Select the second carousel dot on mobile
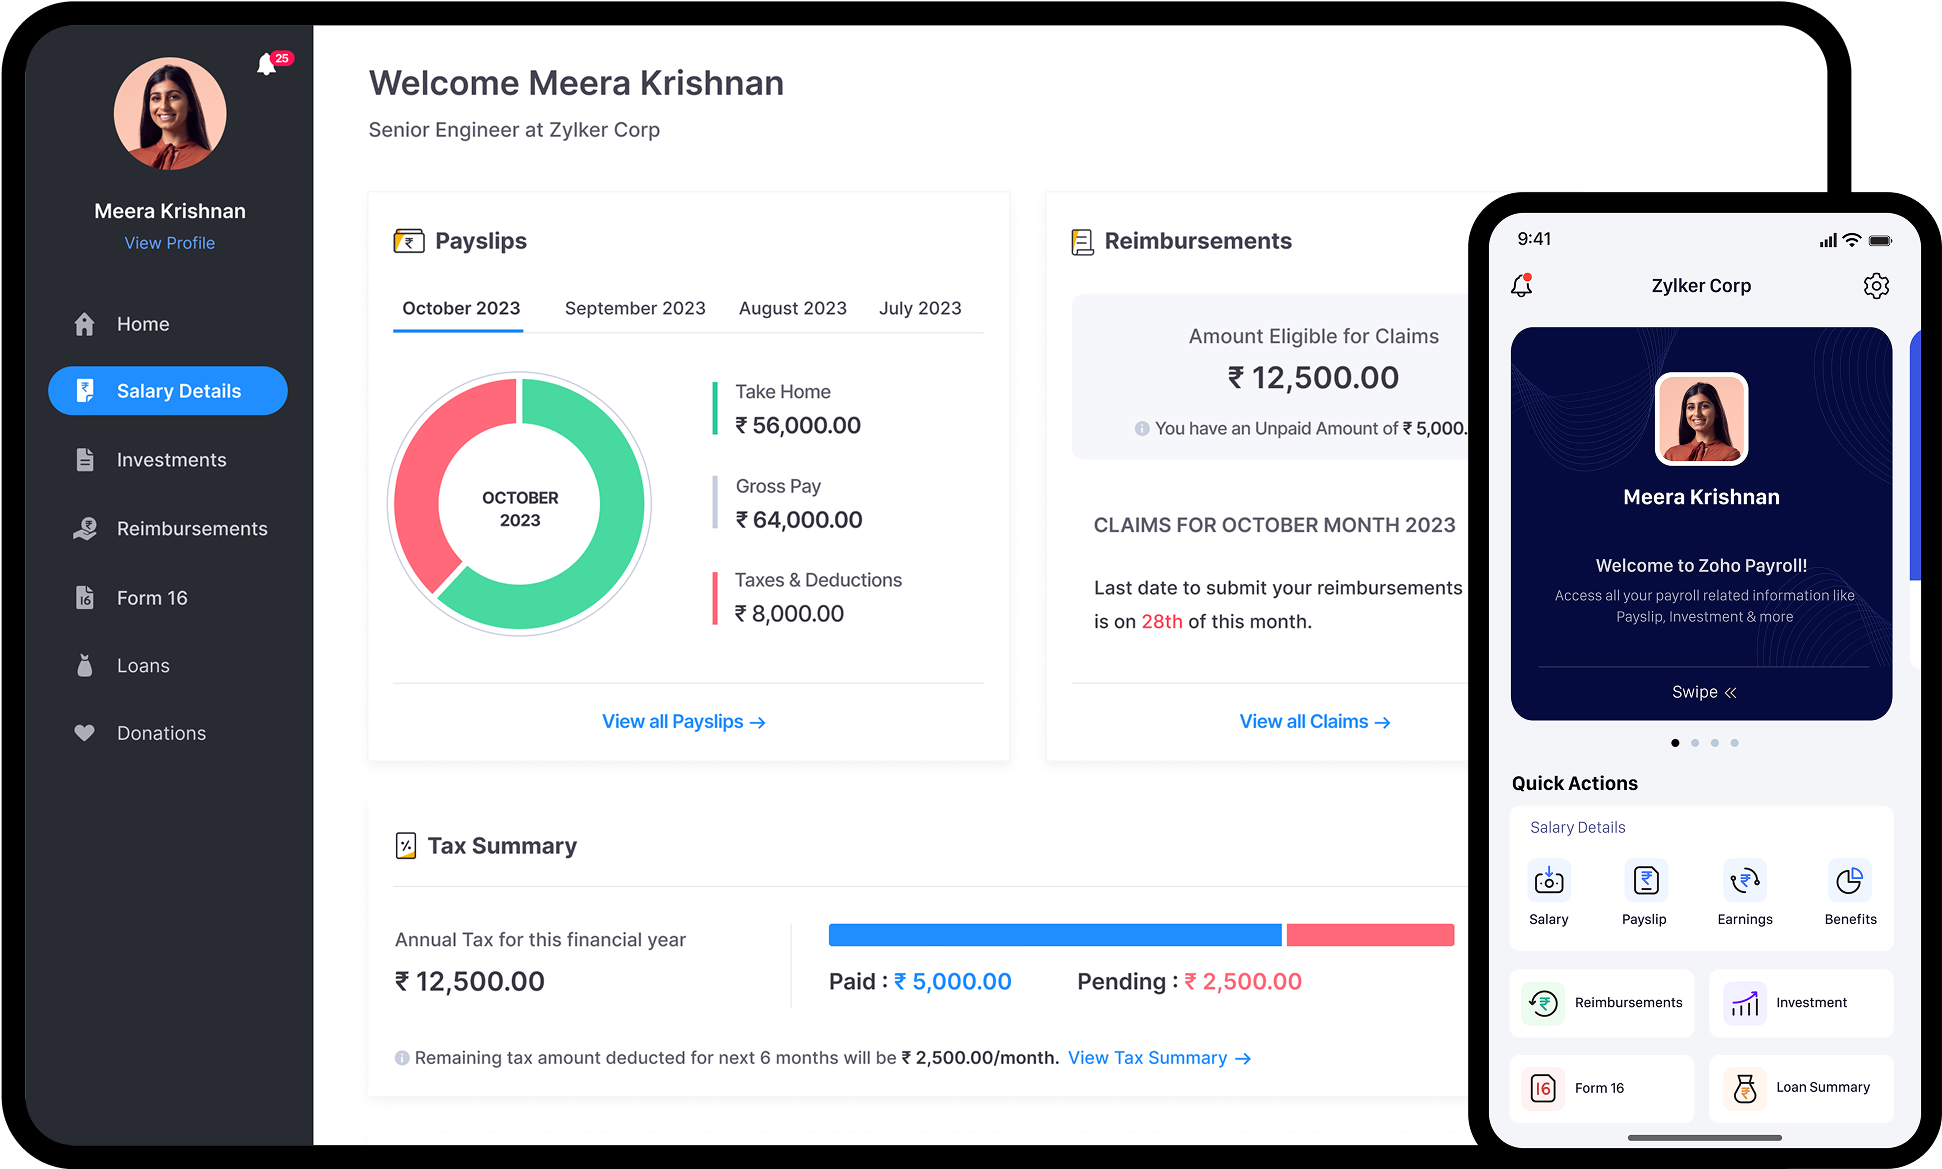Image resolution: width=1942 pixels, height=1169 pixels. pyautogui.click(x=1695, y=743)
